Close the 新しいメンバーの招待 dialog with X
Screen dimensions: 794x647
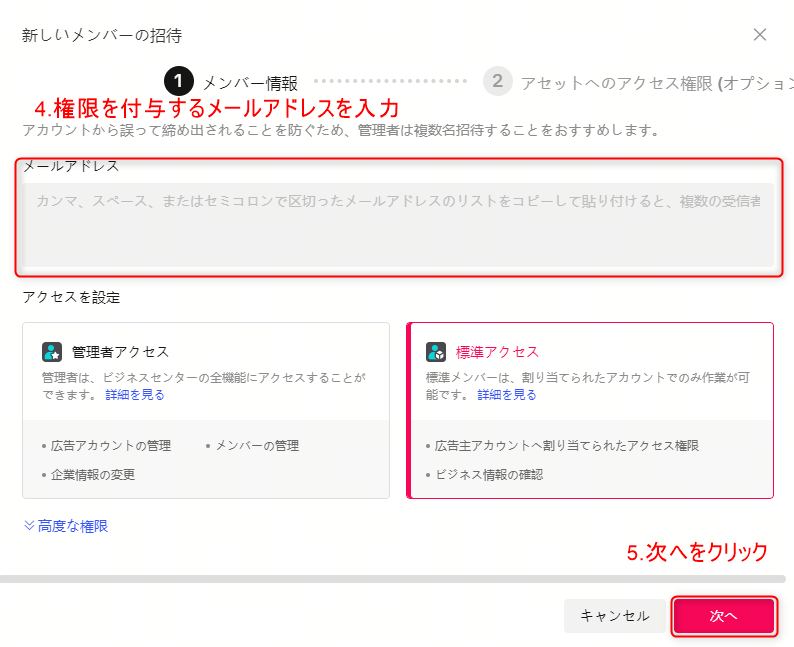pyautogui.click(x=760, y=35)
